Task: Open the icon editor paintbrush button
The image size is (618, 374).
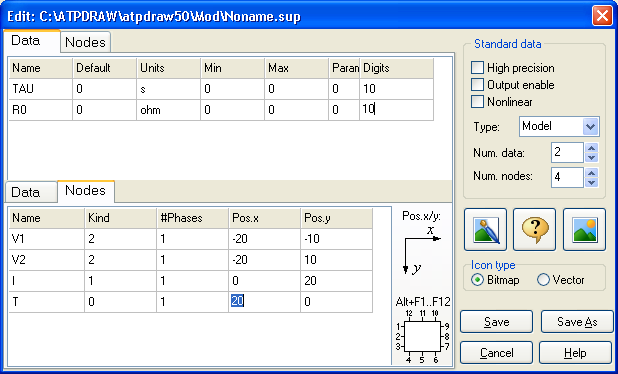Action: (485, 229)
